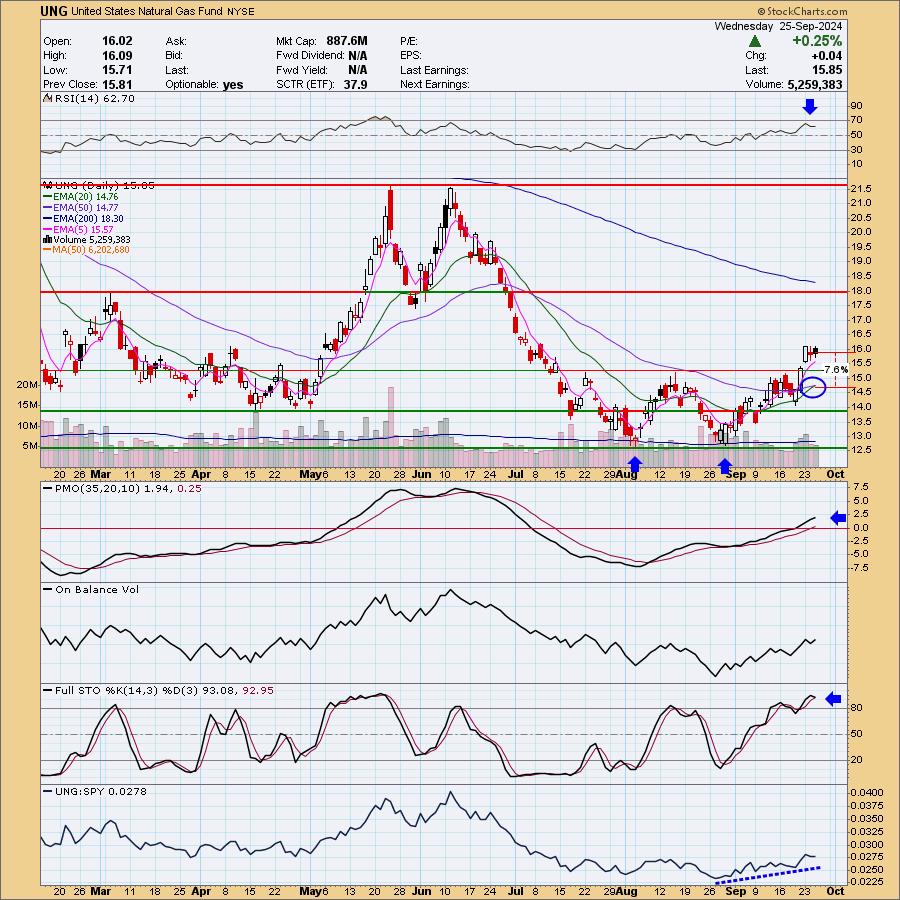
Task: Click the Fwd Dividend label
Action: tap(310, 56)
